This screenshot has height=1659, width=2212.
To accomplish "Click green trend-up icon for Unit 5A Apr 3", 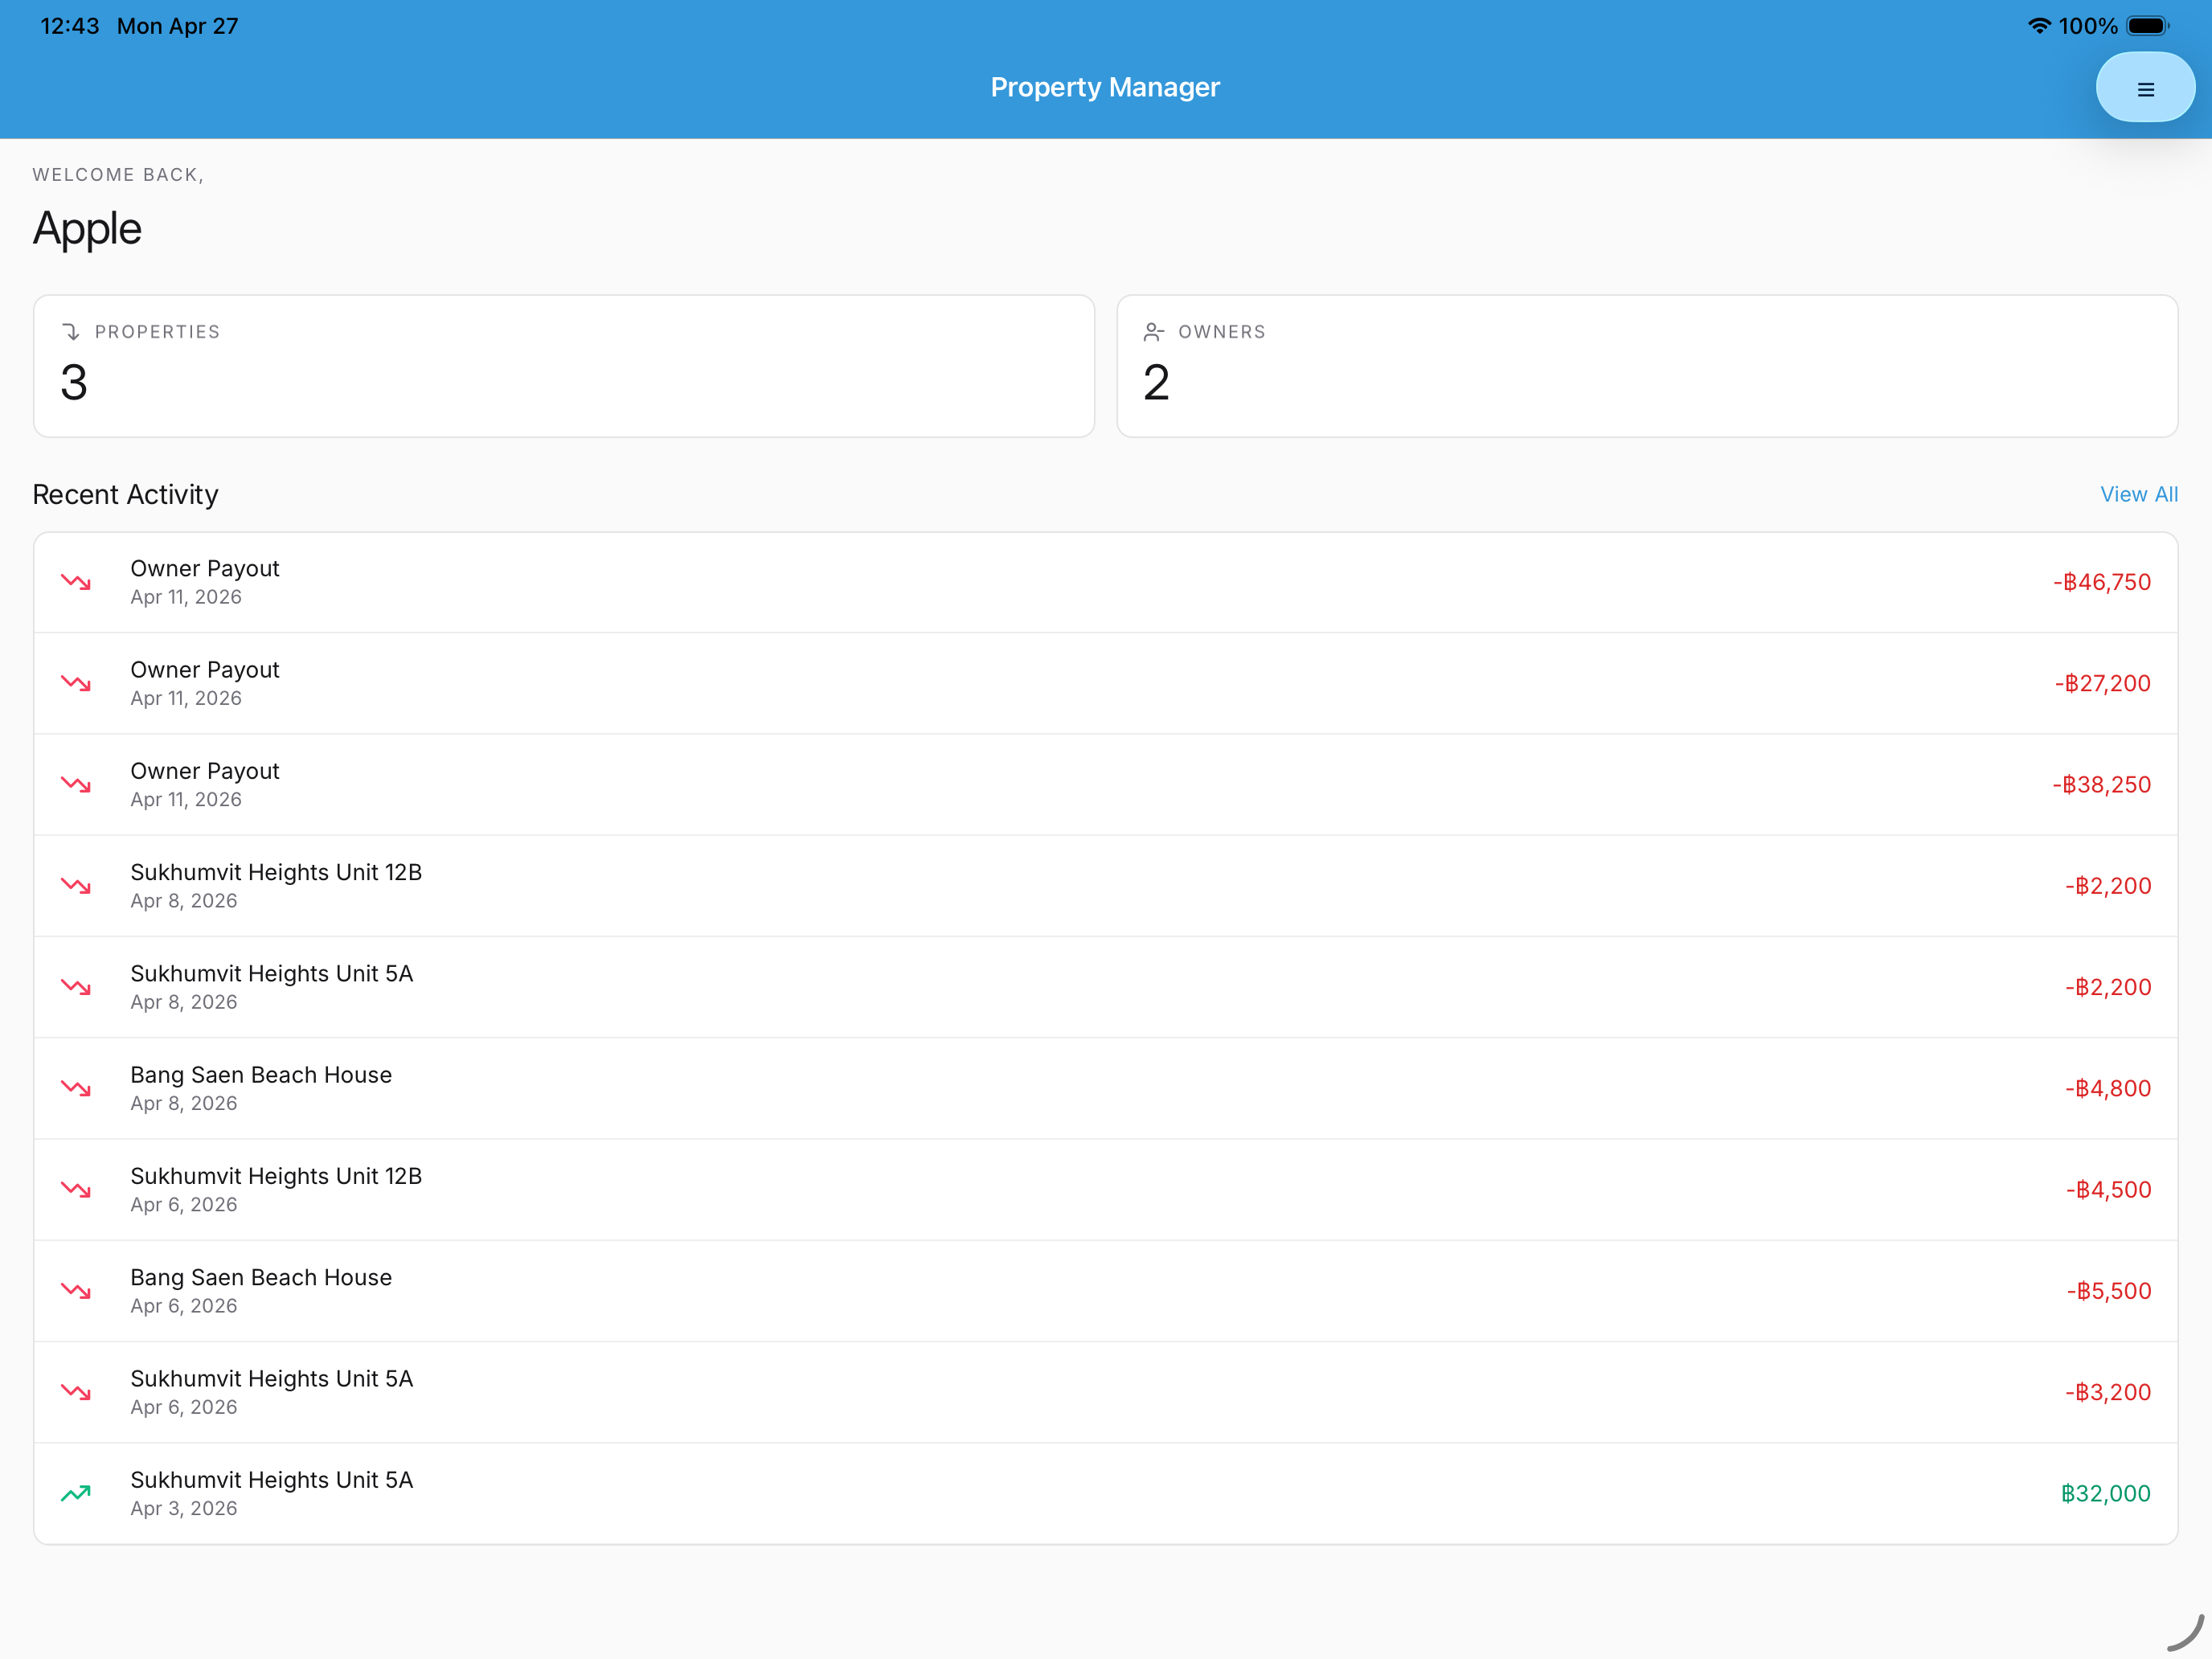I will (76, 1493).
